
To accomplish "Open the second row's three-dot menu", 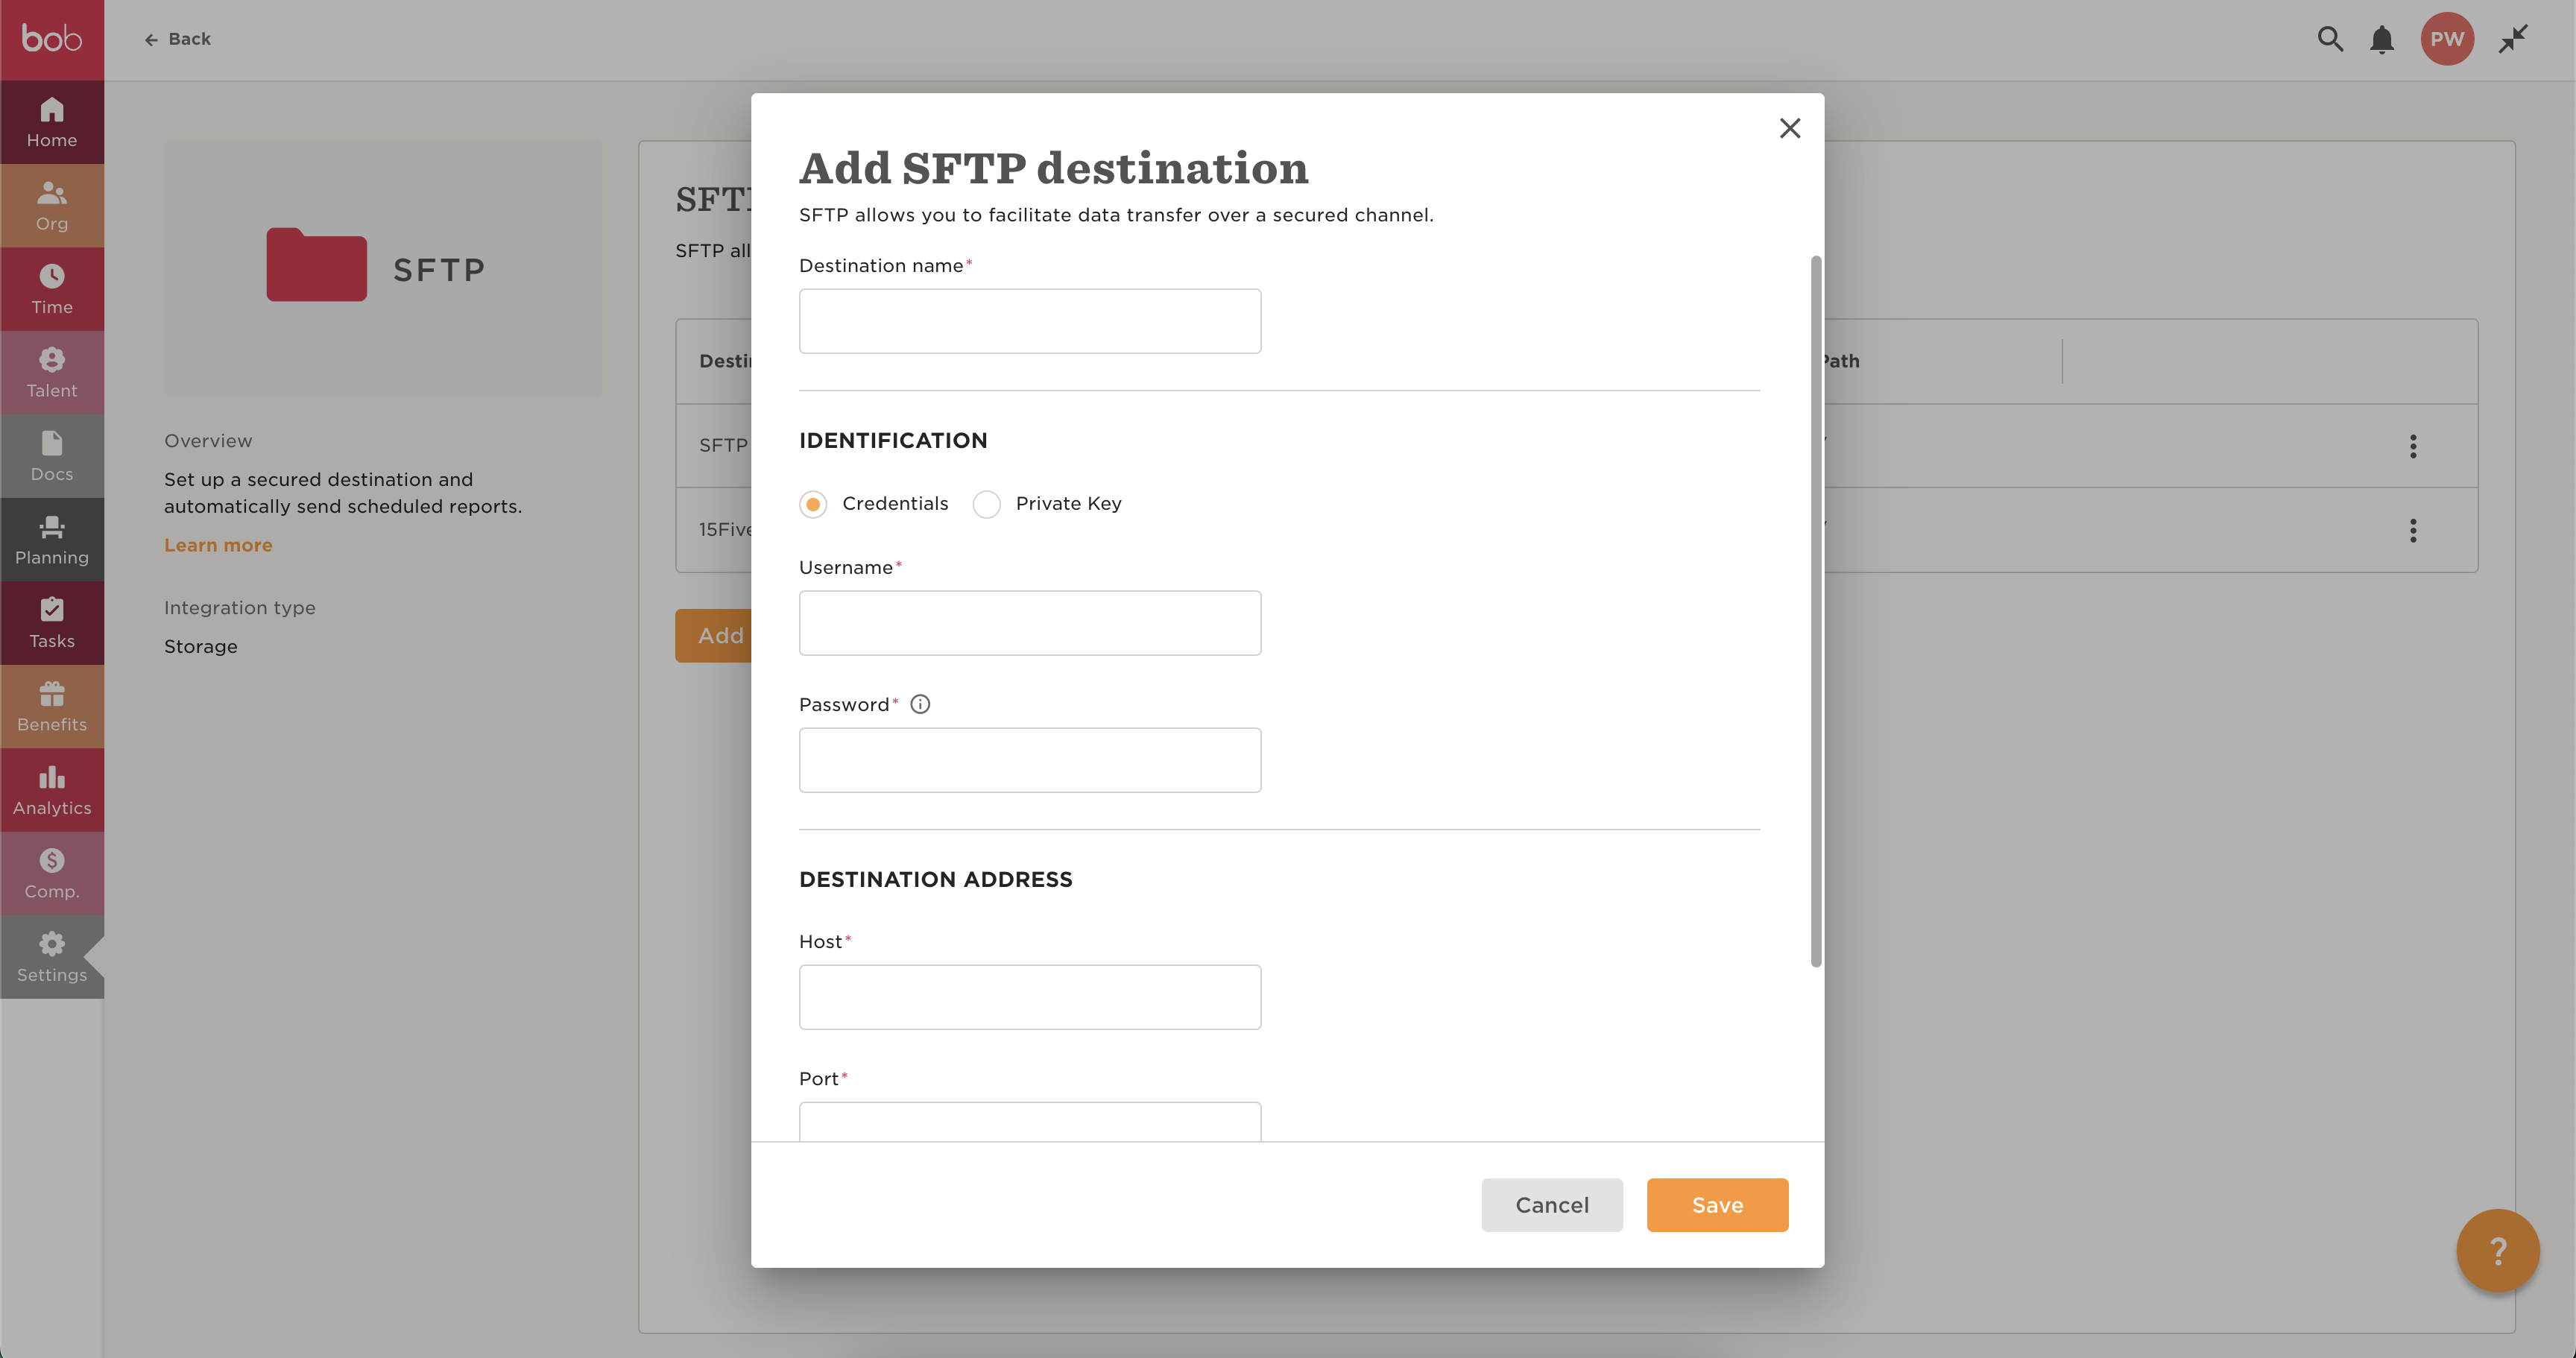I will [2413, 530].
